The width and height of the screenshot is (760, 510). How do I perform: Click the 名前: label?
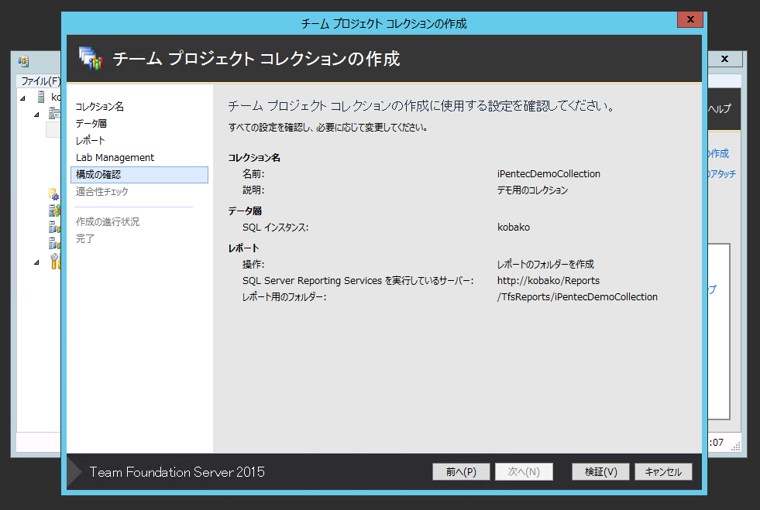253,174
